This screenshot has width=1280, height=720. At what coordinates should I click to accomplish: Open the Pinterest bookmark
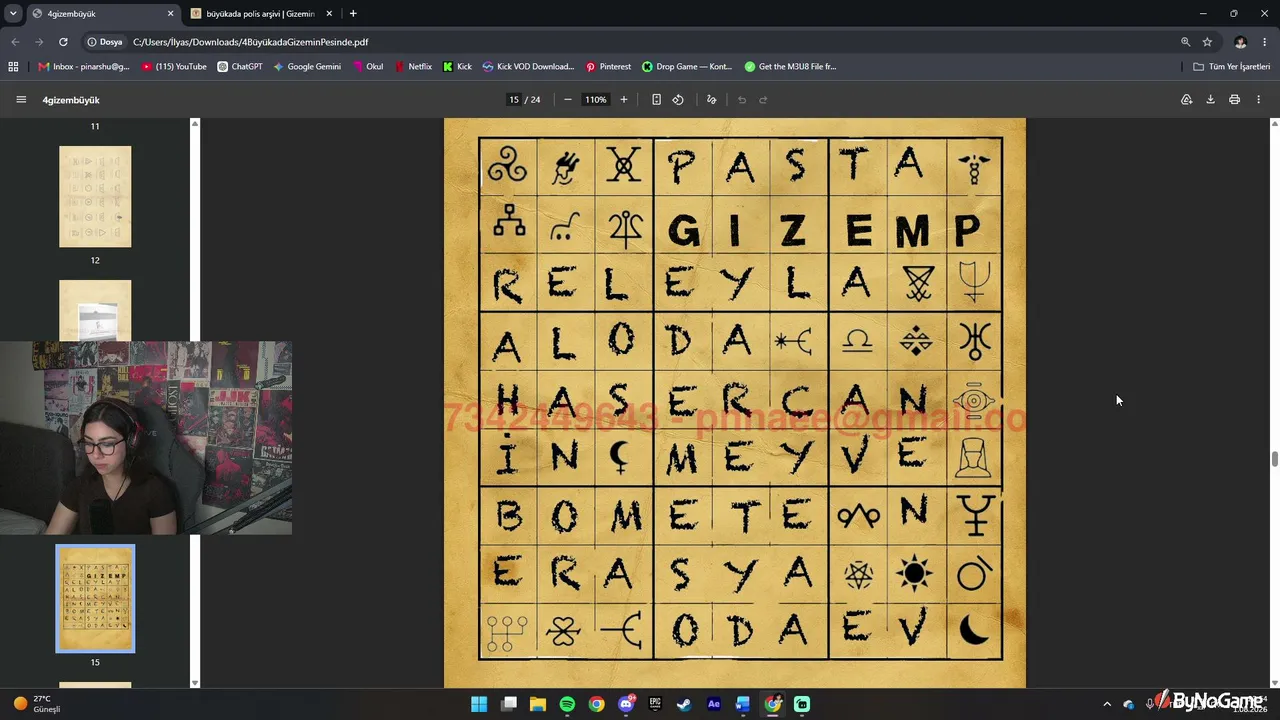[x=608, y=67]
